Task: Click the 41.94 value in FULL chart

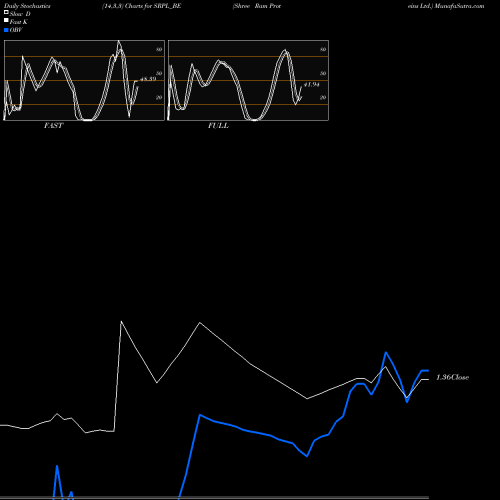Action: point(311,85)
